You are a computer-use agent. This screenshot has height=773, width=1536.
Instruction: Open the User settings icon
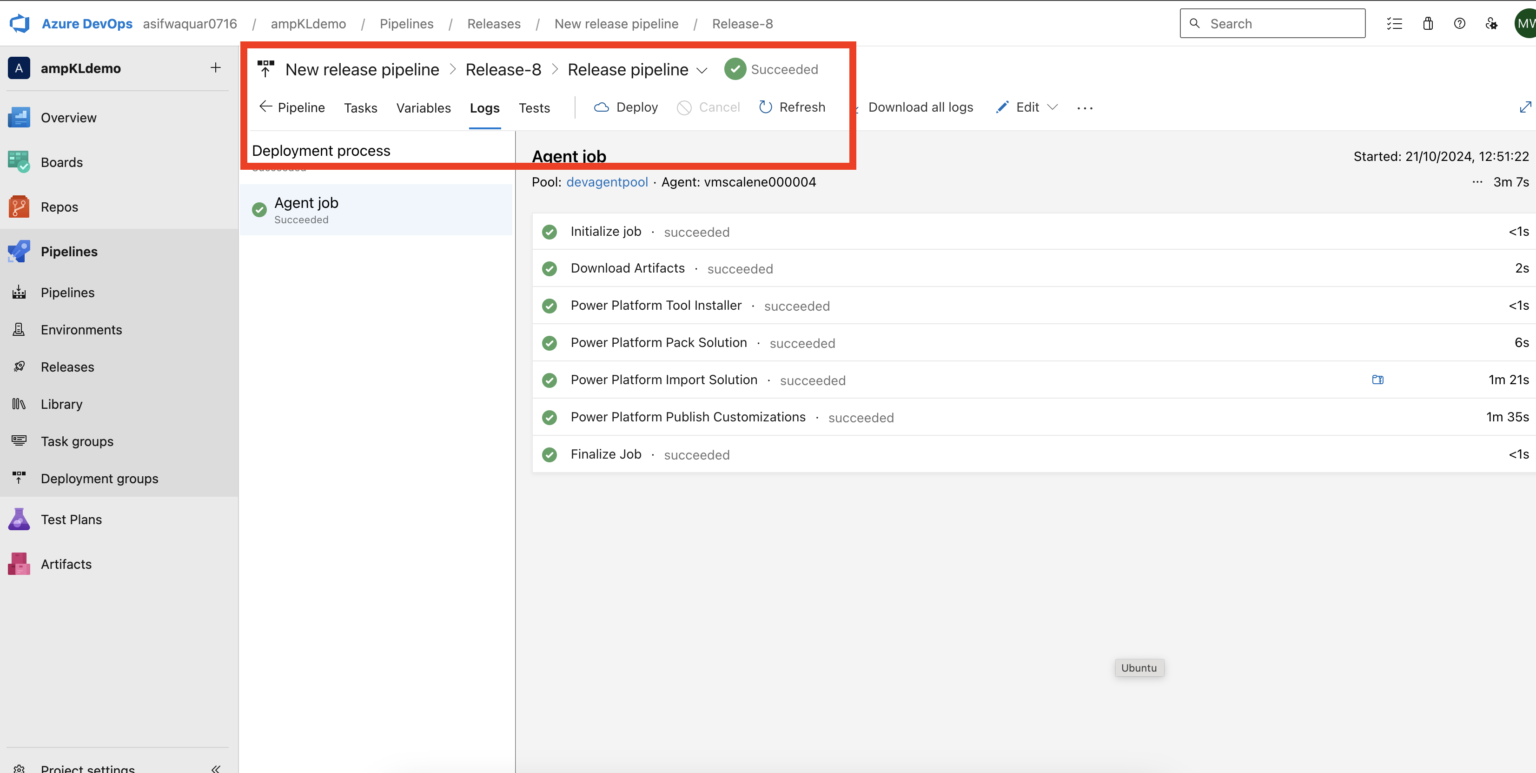click(1492, 24)
